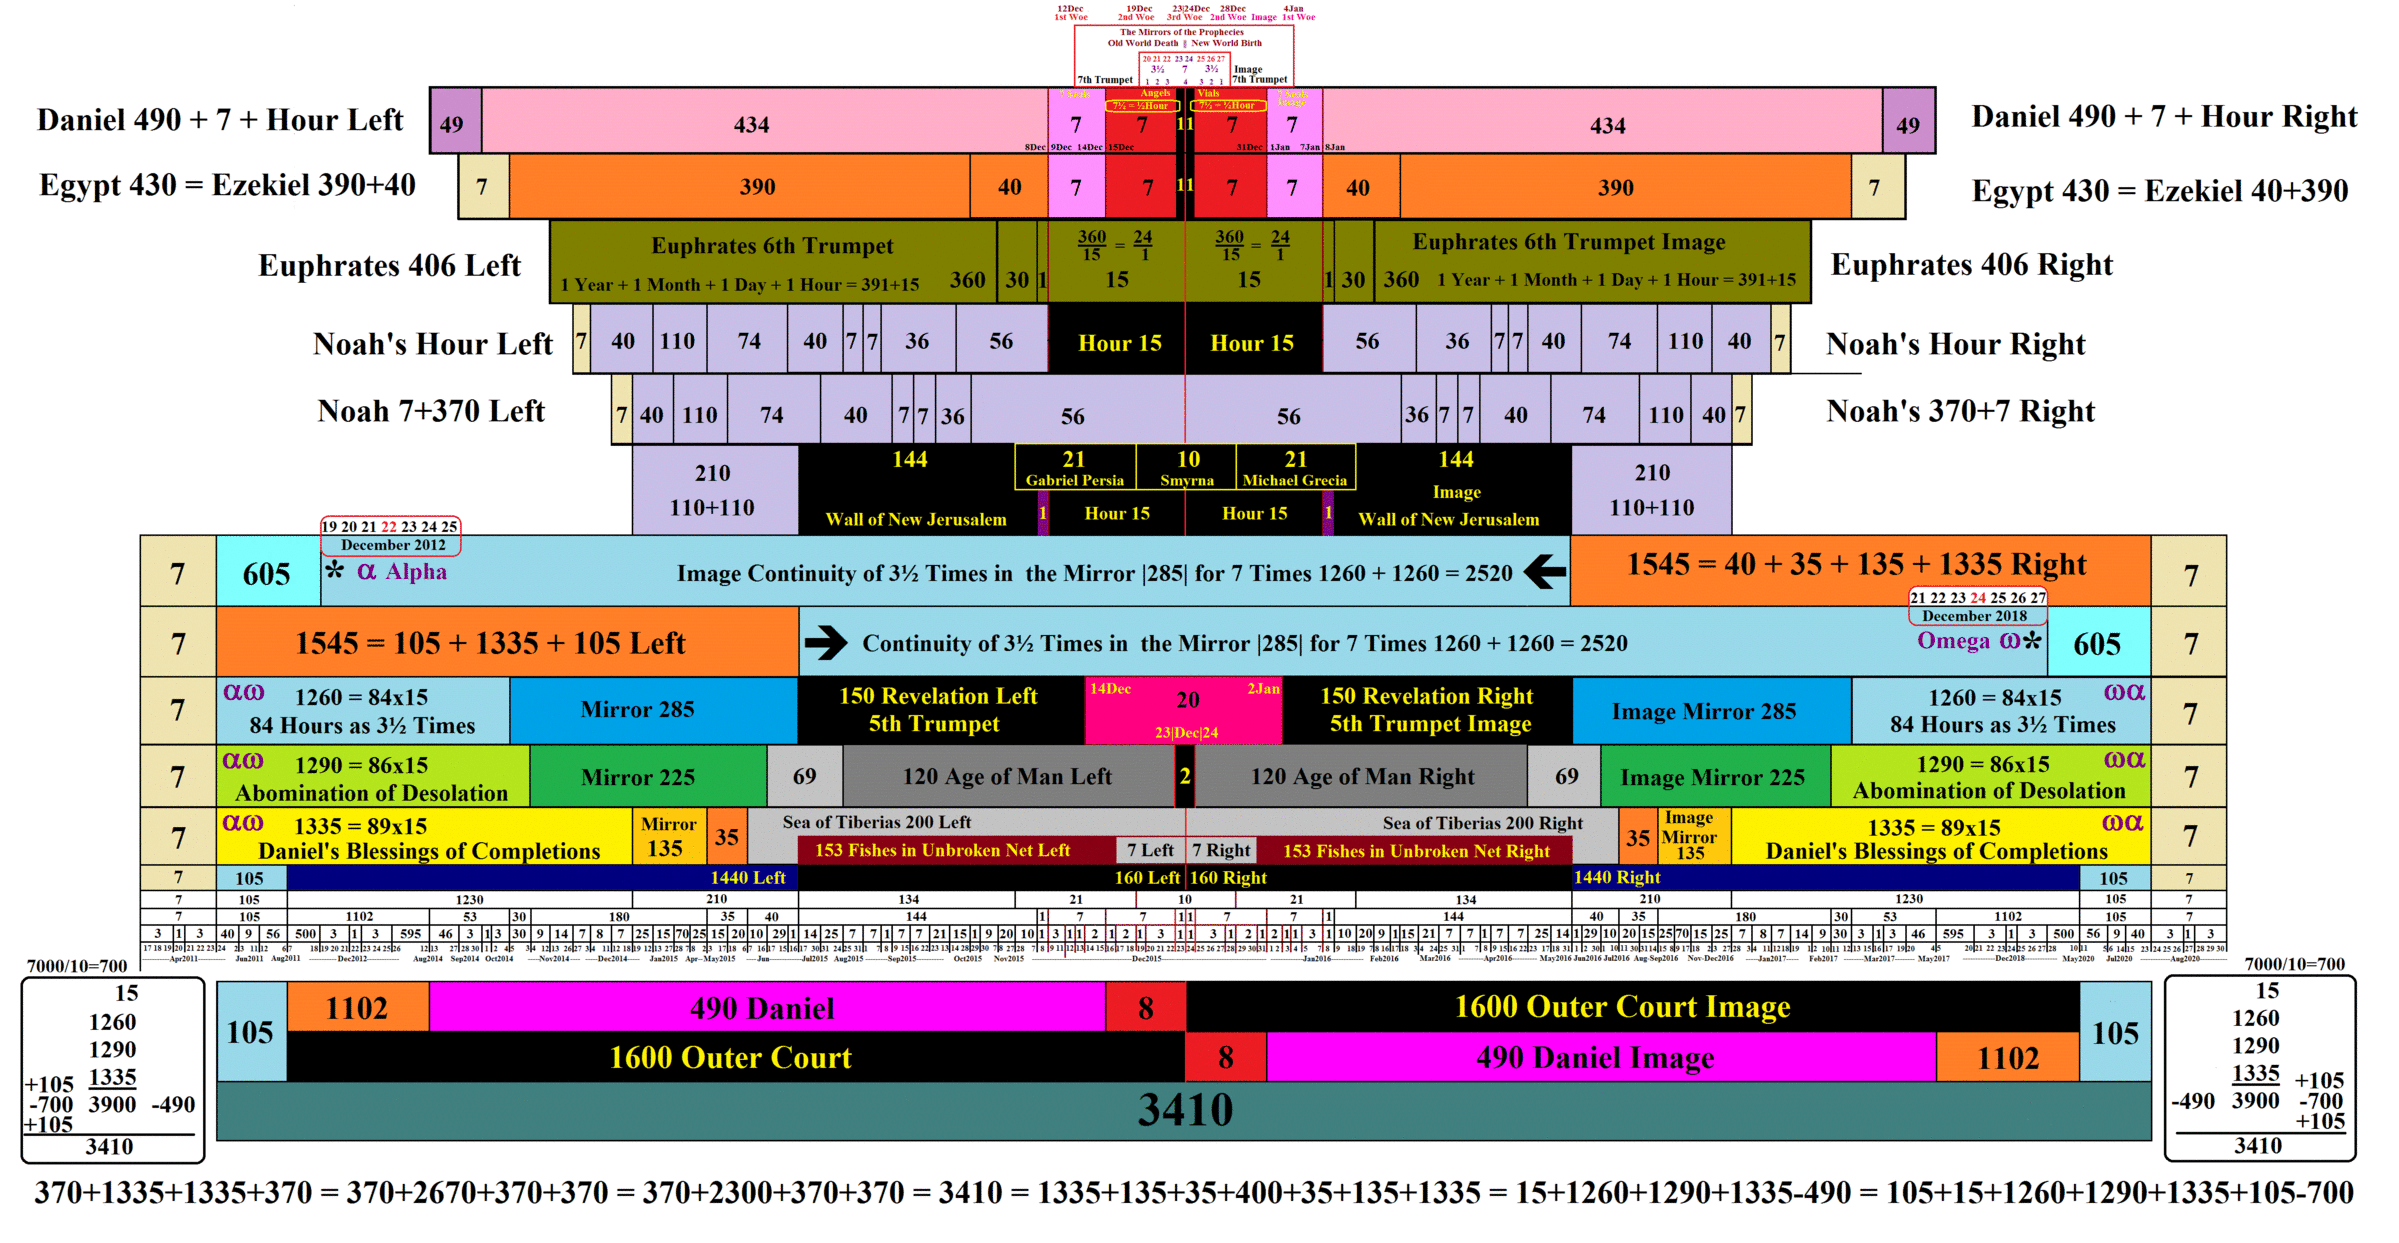The width and height of the screenshot is (2399, 1243).
Task: Click the yellow 'Mirror 135' cell
Action: (x=670, y=836)
